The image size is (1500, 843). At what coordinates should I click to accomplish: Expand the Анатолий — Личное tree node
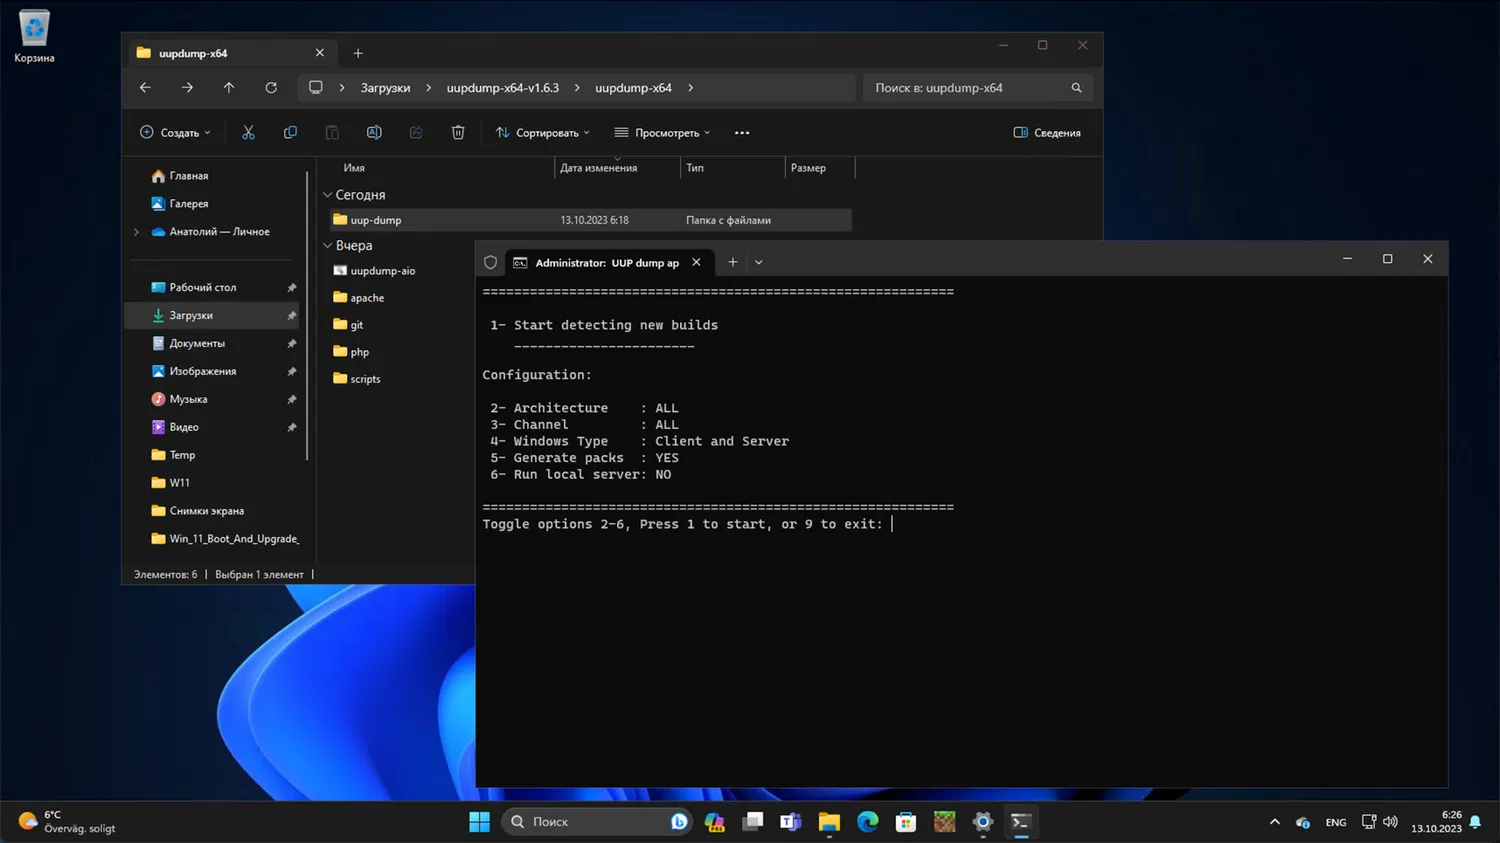pyautogui.click(x=137, y=232)
